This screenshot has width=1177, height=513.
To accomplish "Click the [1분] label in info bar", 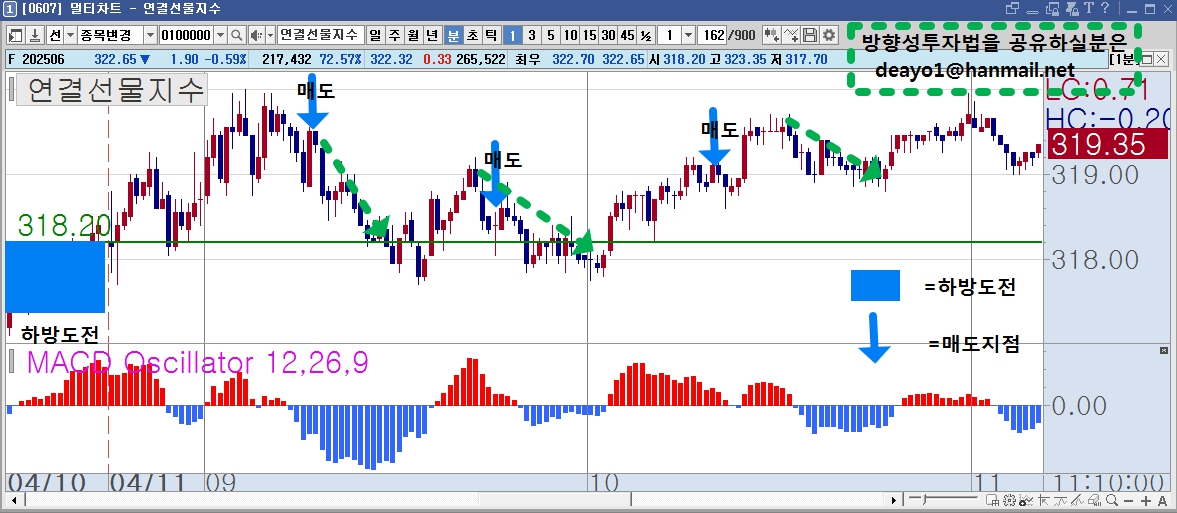I will pos(1124,59).
